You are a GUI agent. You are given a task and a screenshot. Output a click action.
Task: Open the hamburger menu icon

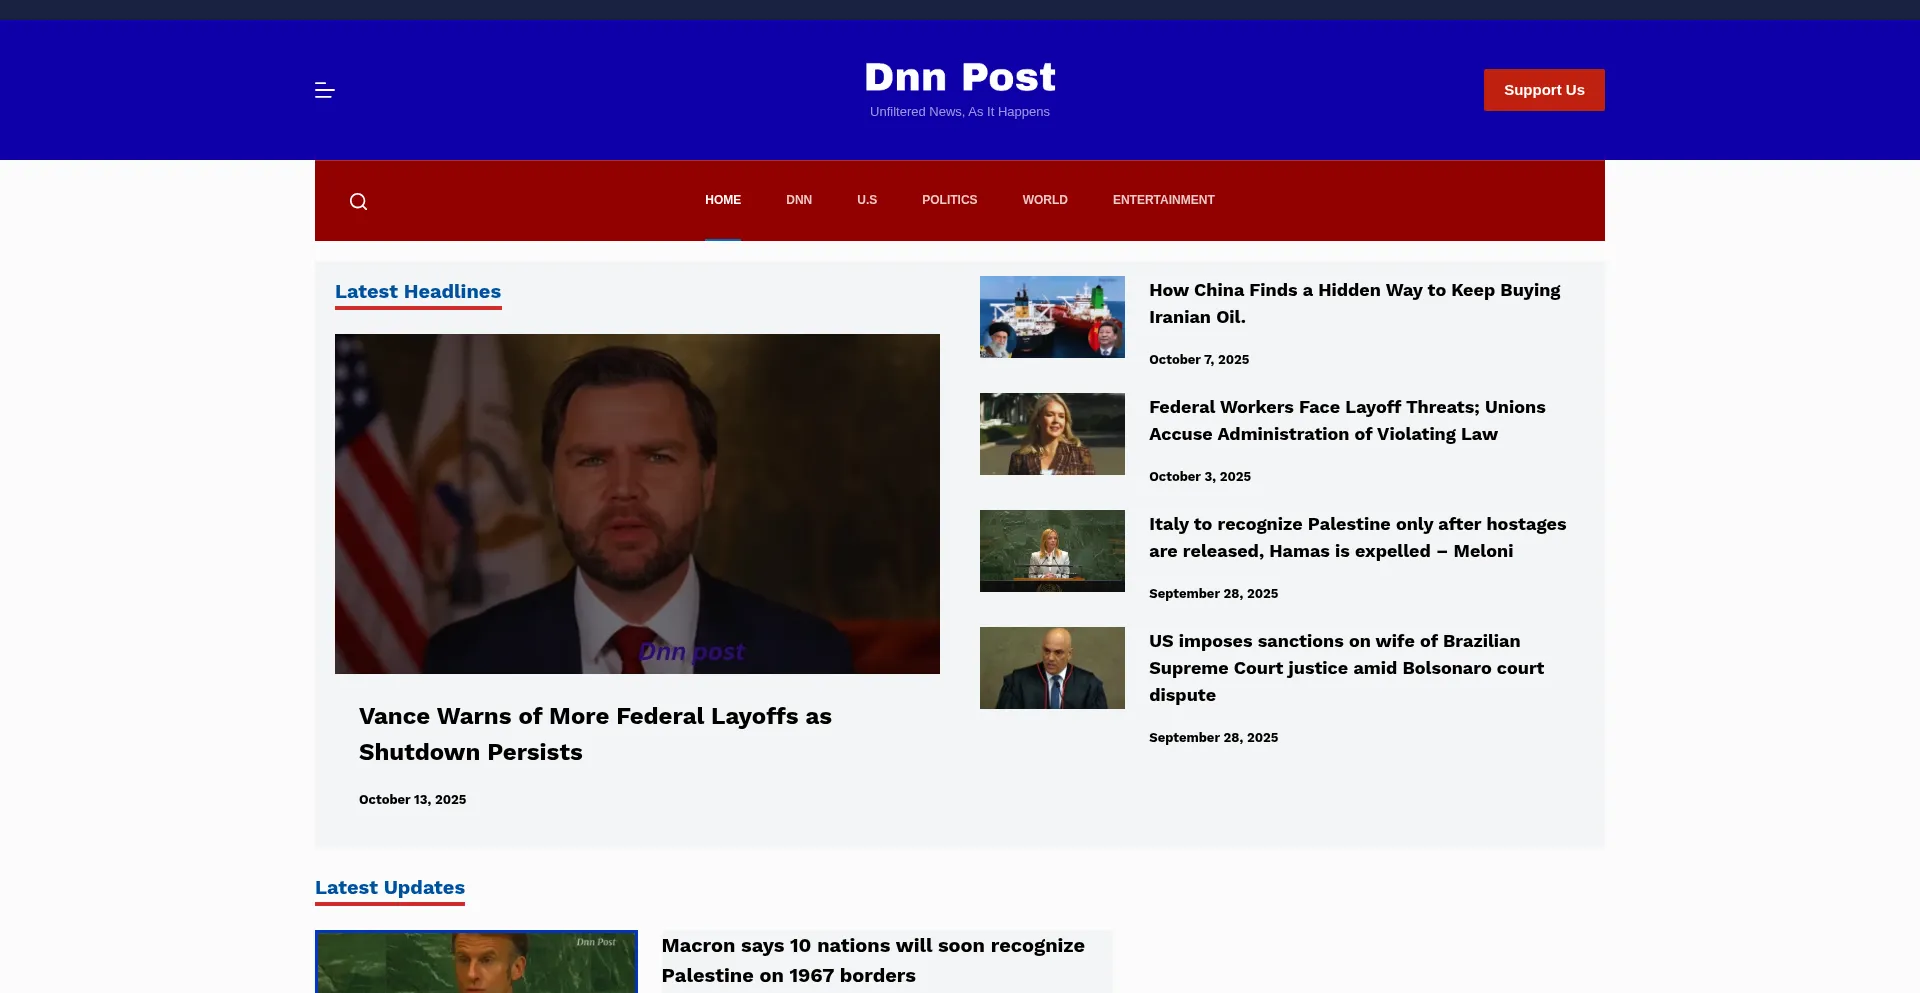tap(324, 90)
